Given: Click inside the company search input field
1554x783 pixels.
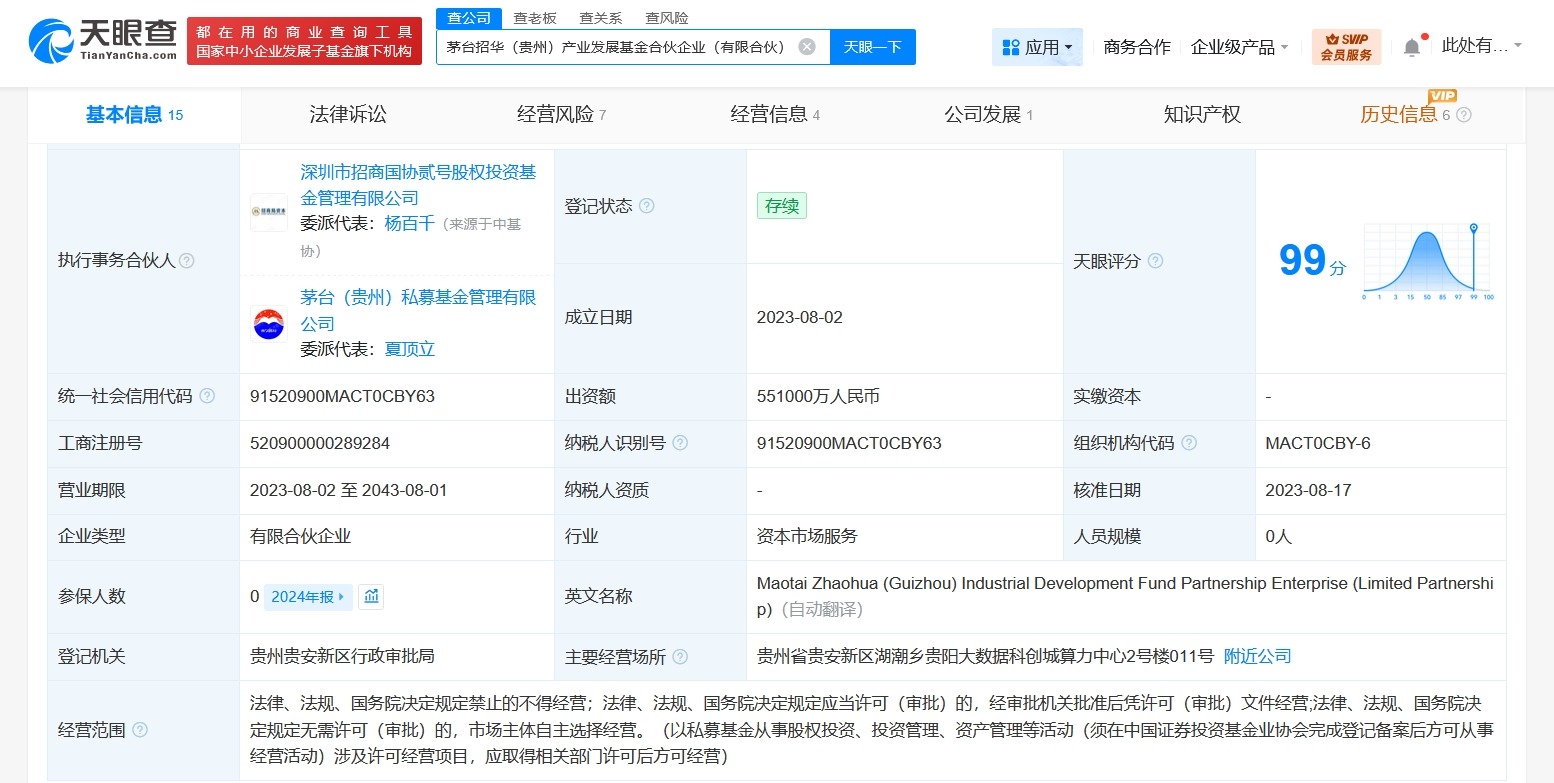Looking at the screenshot, I should pos(620,46).
